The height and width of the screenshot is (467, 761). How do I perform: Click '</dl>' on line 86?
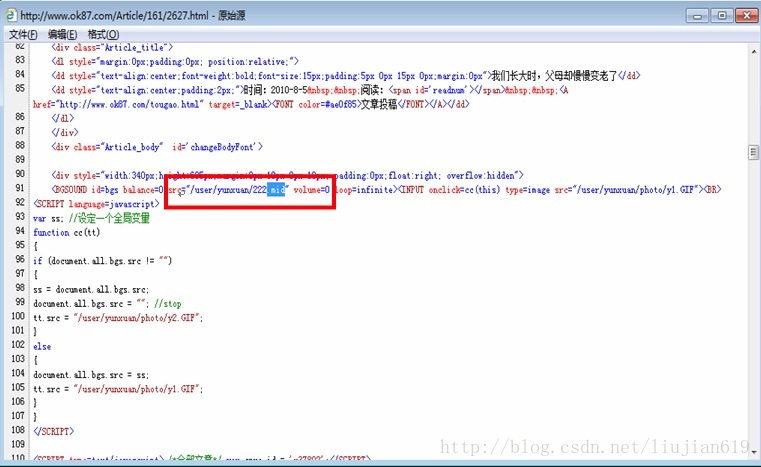[x=63, y=118]
